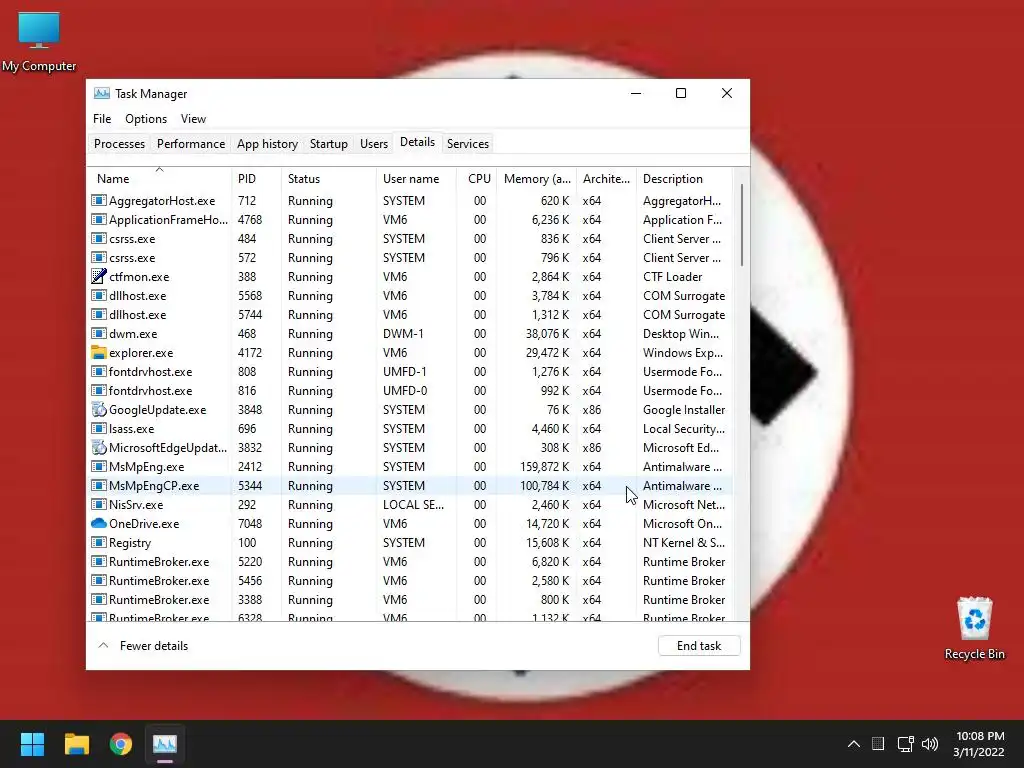Click the explorer.exe folder icon
This screenshot has height=768, width=1024.
tap(99, 353)
